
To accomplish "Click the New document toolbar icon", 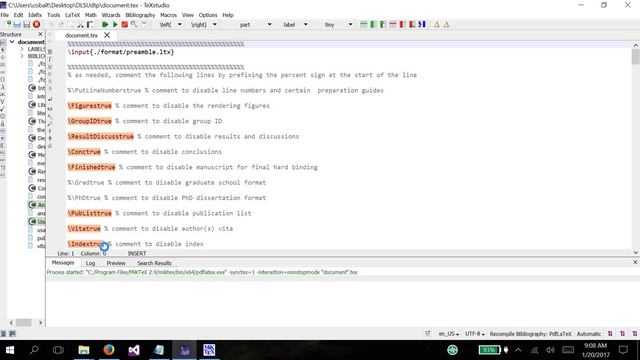I will point(8,24).
